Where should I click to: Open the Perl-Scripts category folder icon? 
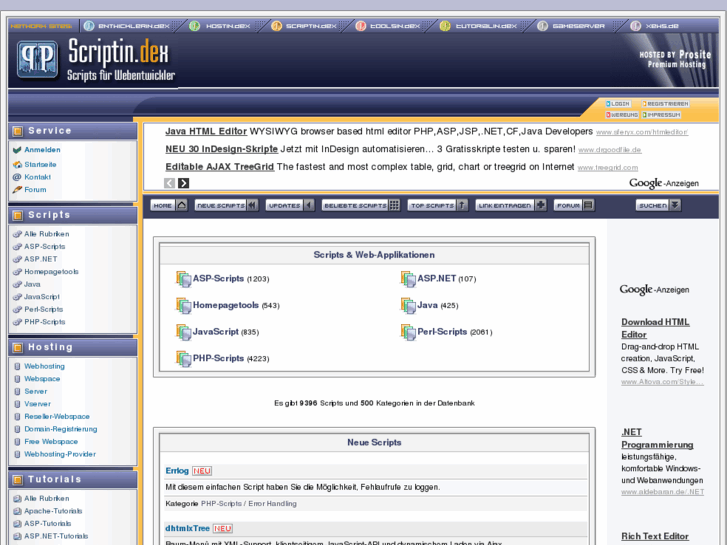(408, 332)
